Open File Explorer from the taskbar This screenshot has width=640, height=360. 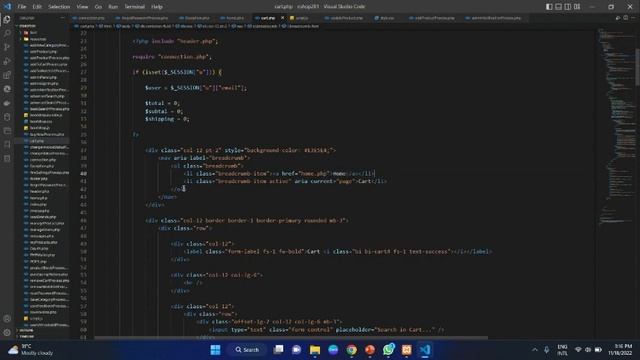tap(315, 350)
